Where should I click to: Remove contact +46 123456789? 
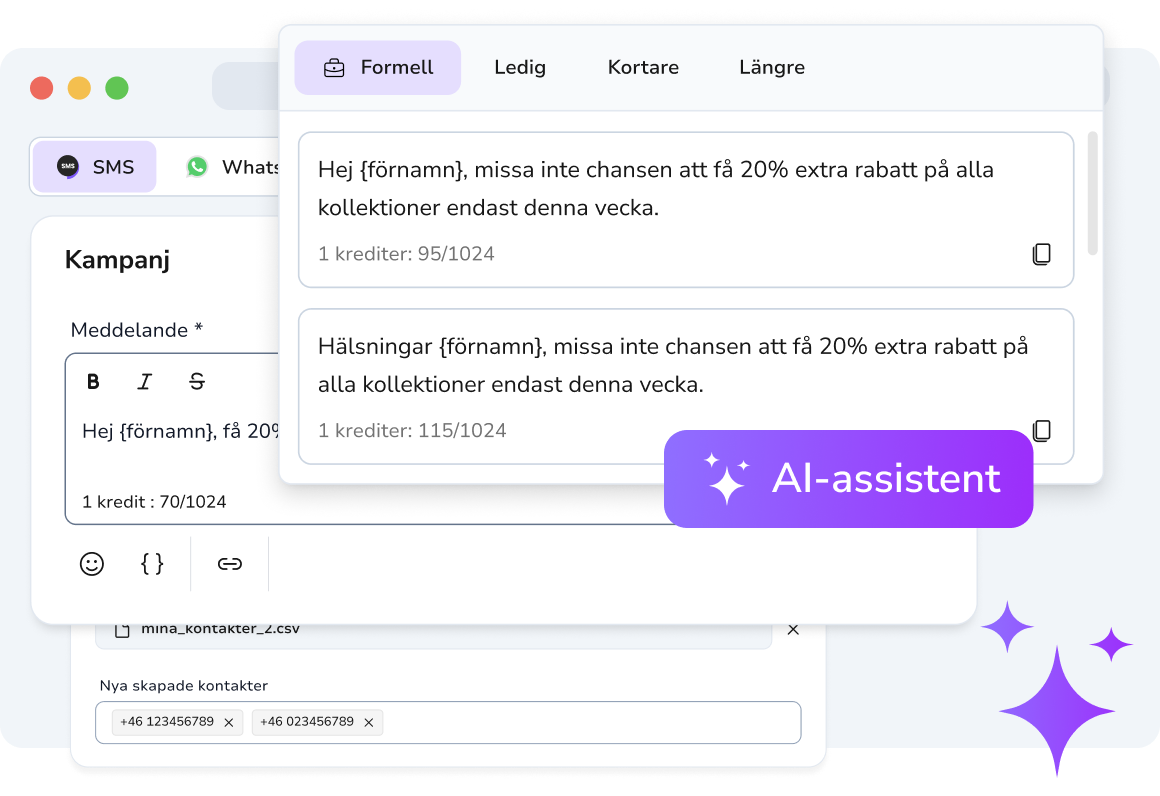pos(229,723)
